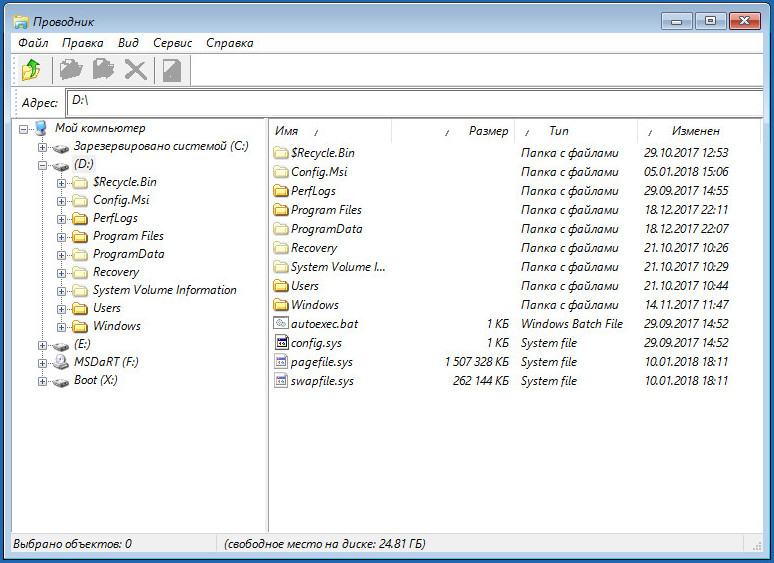Expand the Program Files tree node

click(61, 237)
